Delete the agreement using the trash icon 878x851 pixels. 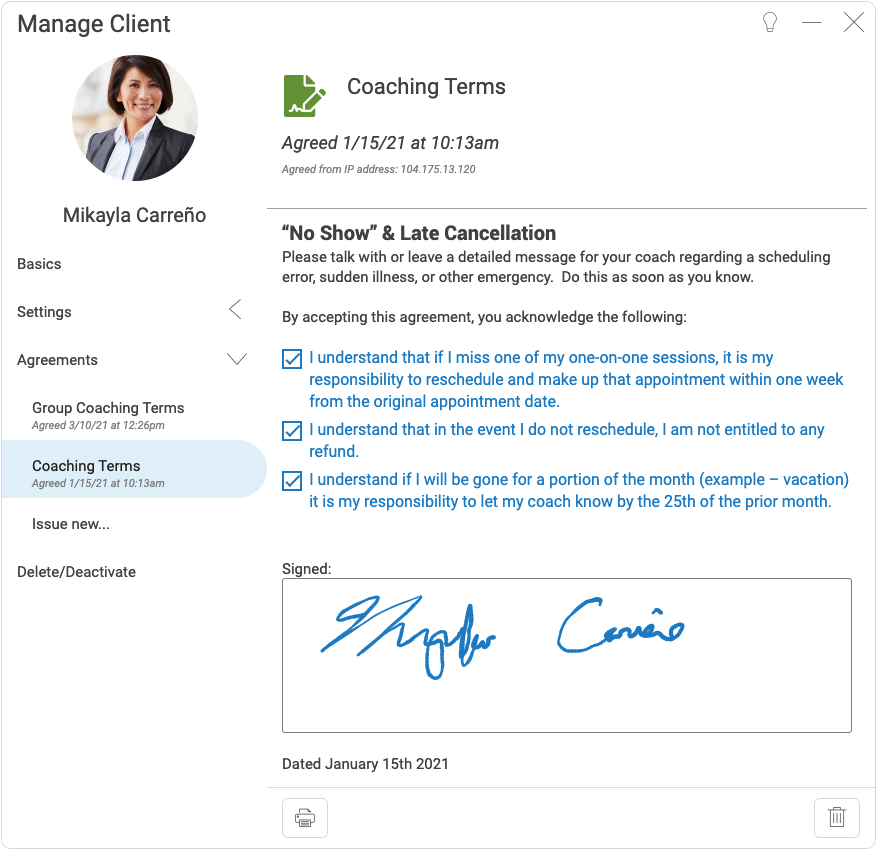coord(837,818)
